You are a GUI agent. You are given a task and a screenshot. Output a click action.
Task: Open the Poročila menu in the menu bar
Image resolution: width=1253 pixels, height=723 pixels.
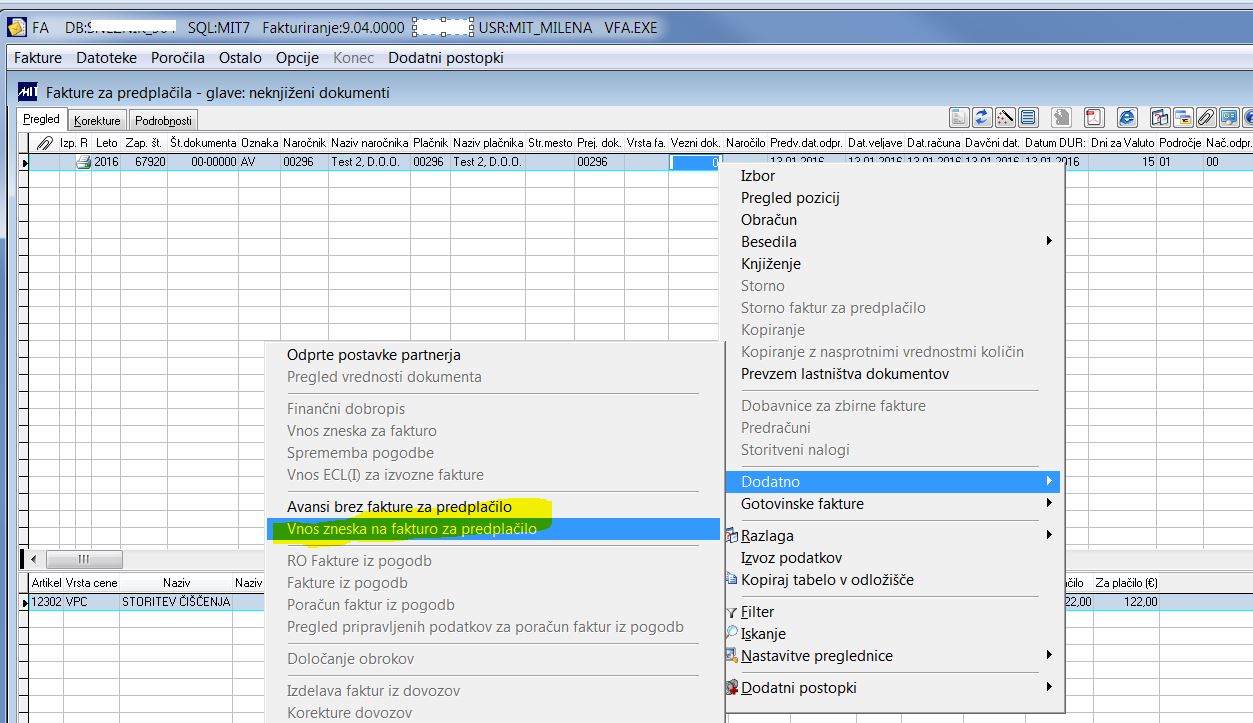[x=178, y=58]
